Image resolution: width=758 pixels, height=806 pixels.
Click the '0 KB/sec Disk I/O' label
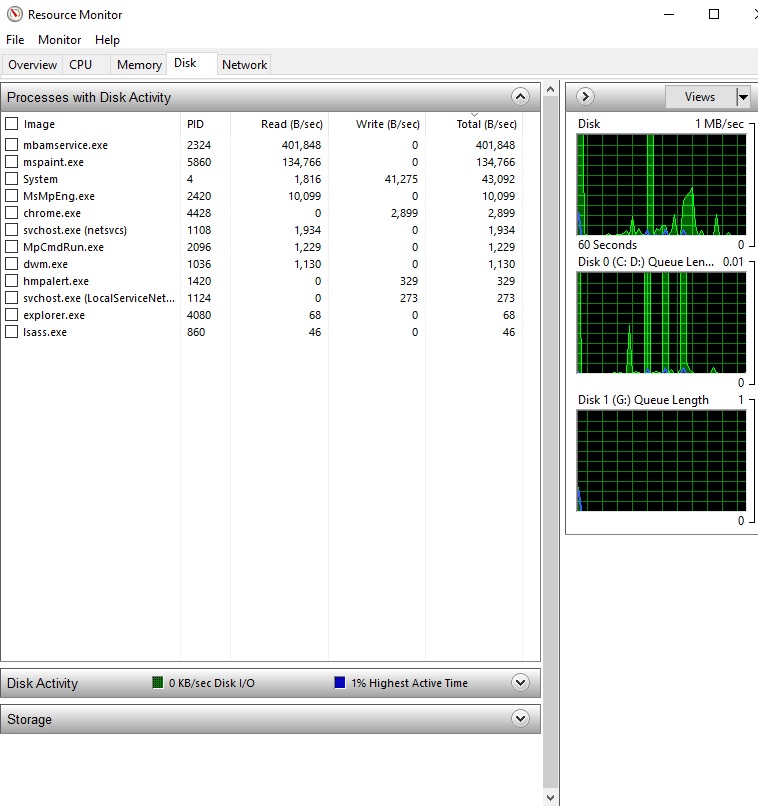[x=212, y=683]
